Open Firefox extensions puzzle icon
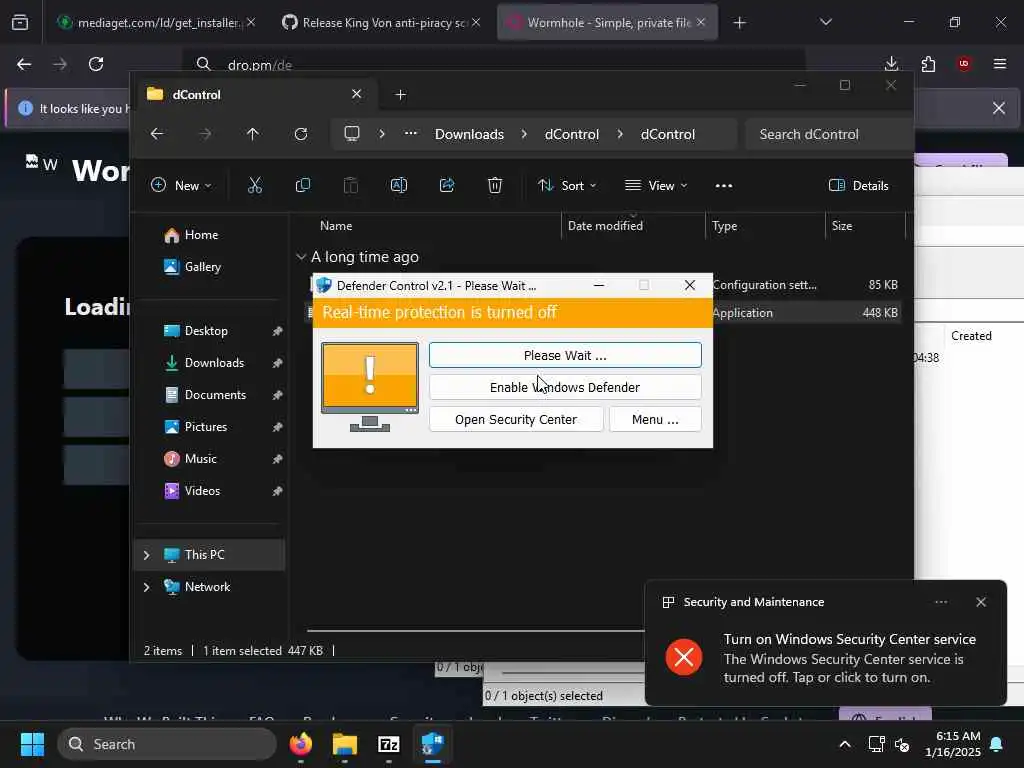The image size is (1024, 768). pos(928,64)
